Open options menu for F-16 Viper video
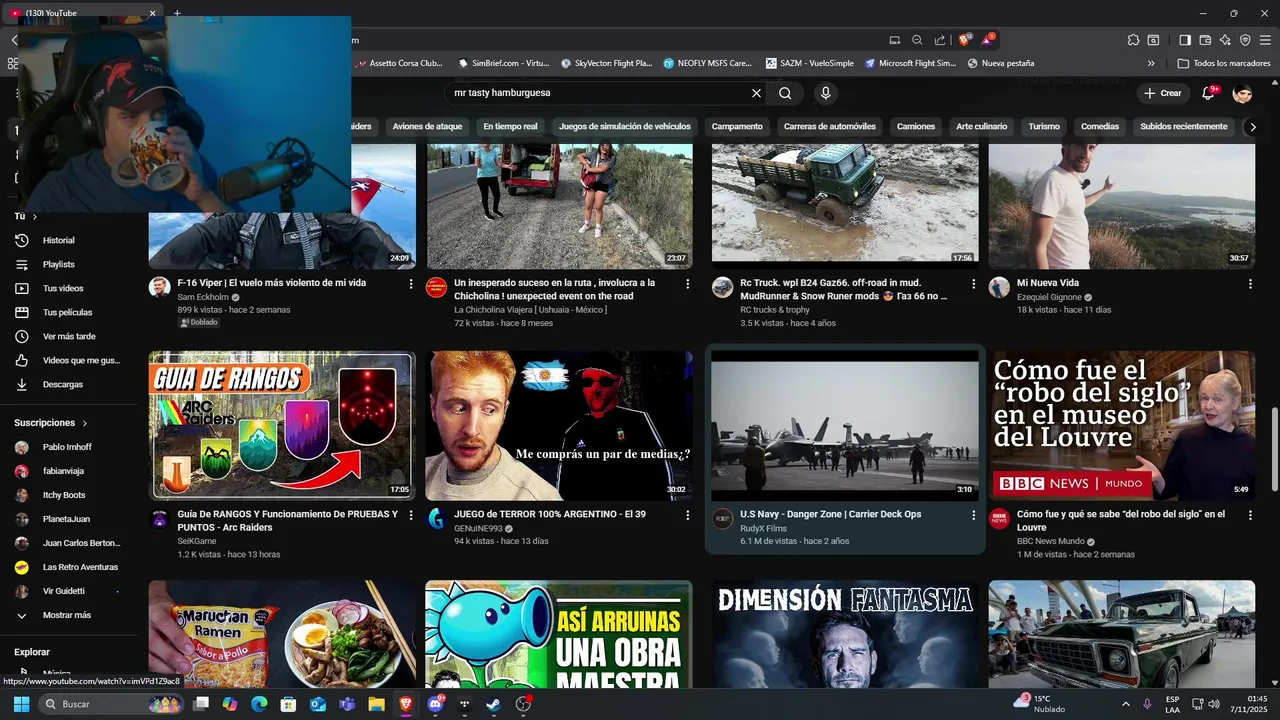 411,284
